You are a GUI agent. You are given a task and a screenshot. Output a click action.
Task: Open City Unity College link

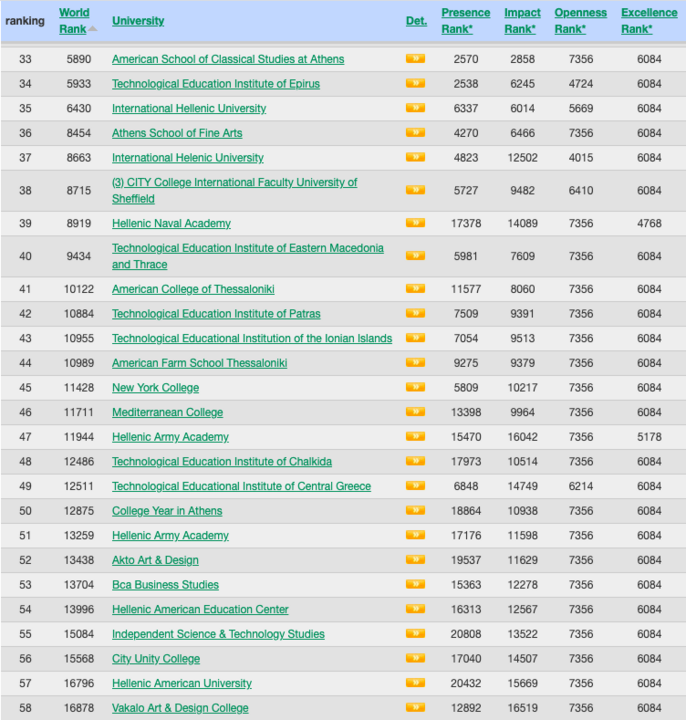click(x=156, y=659)
